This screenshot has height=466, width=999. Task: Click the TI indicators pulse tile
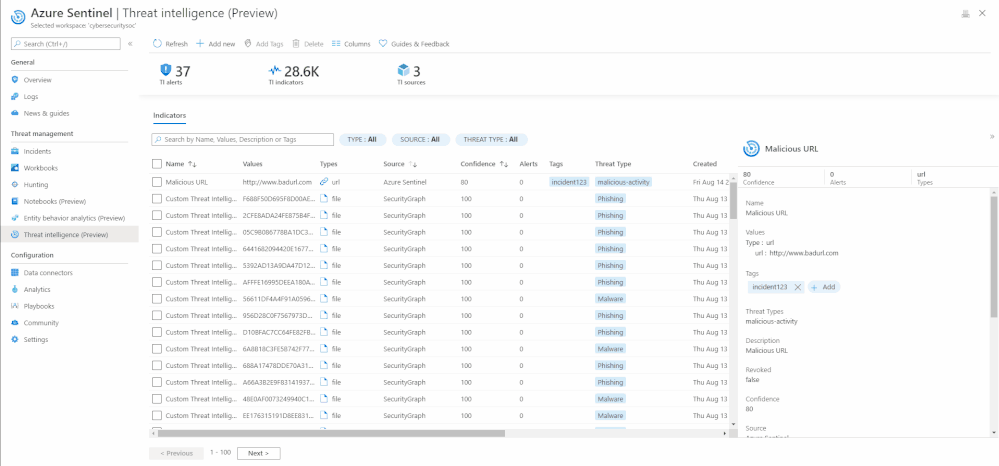pos(294,74)
